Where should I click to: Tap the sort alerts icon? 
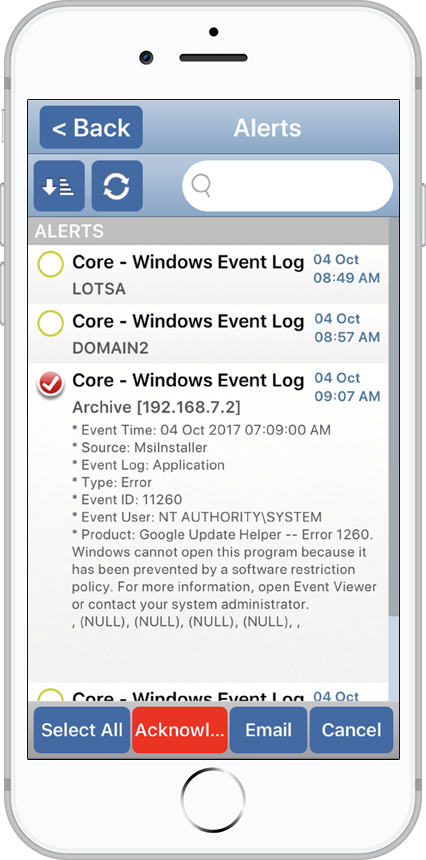point(59,186)
